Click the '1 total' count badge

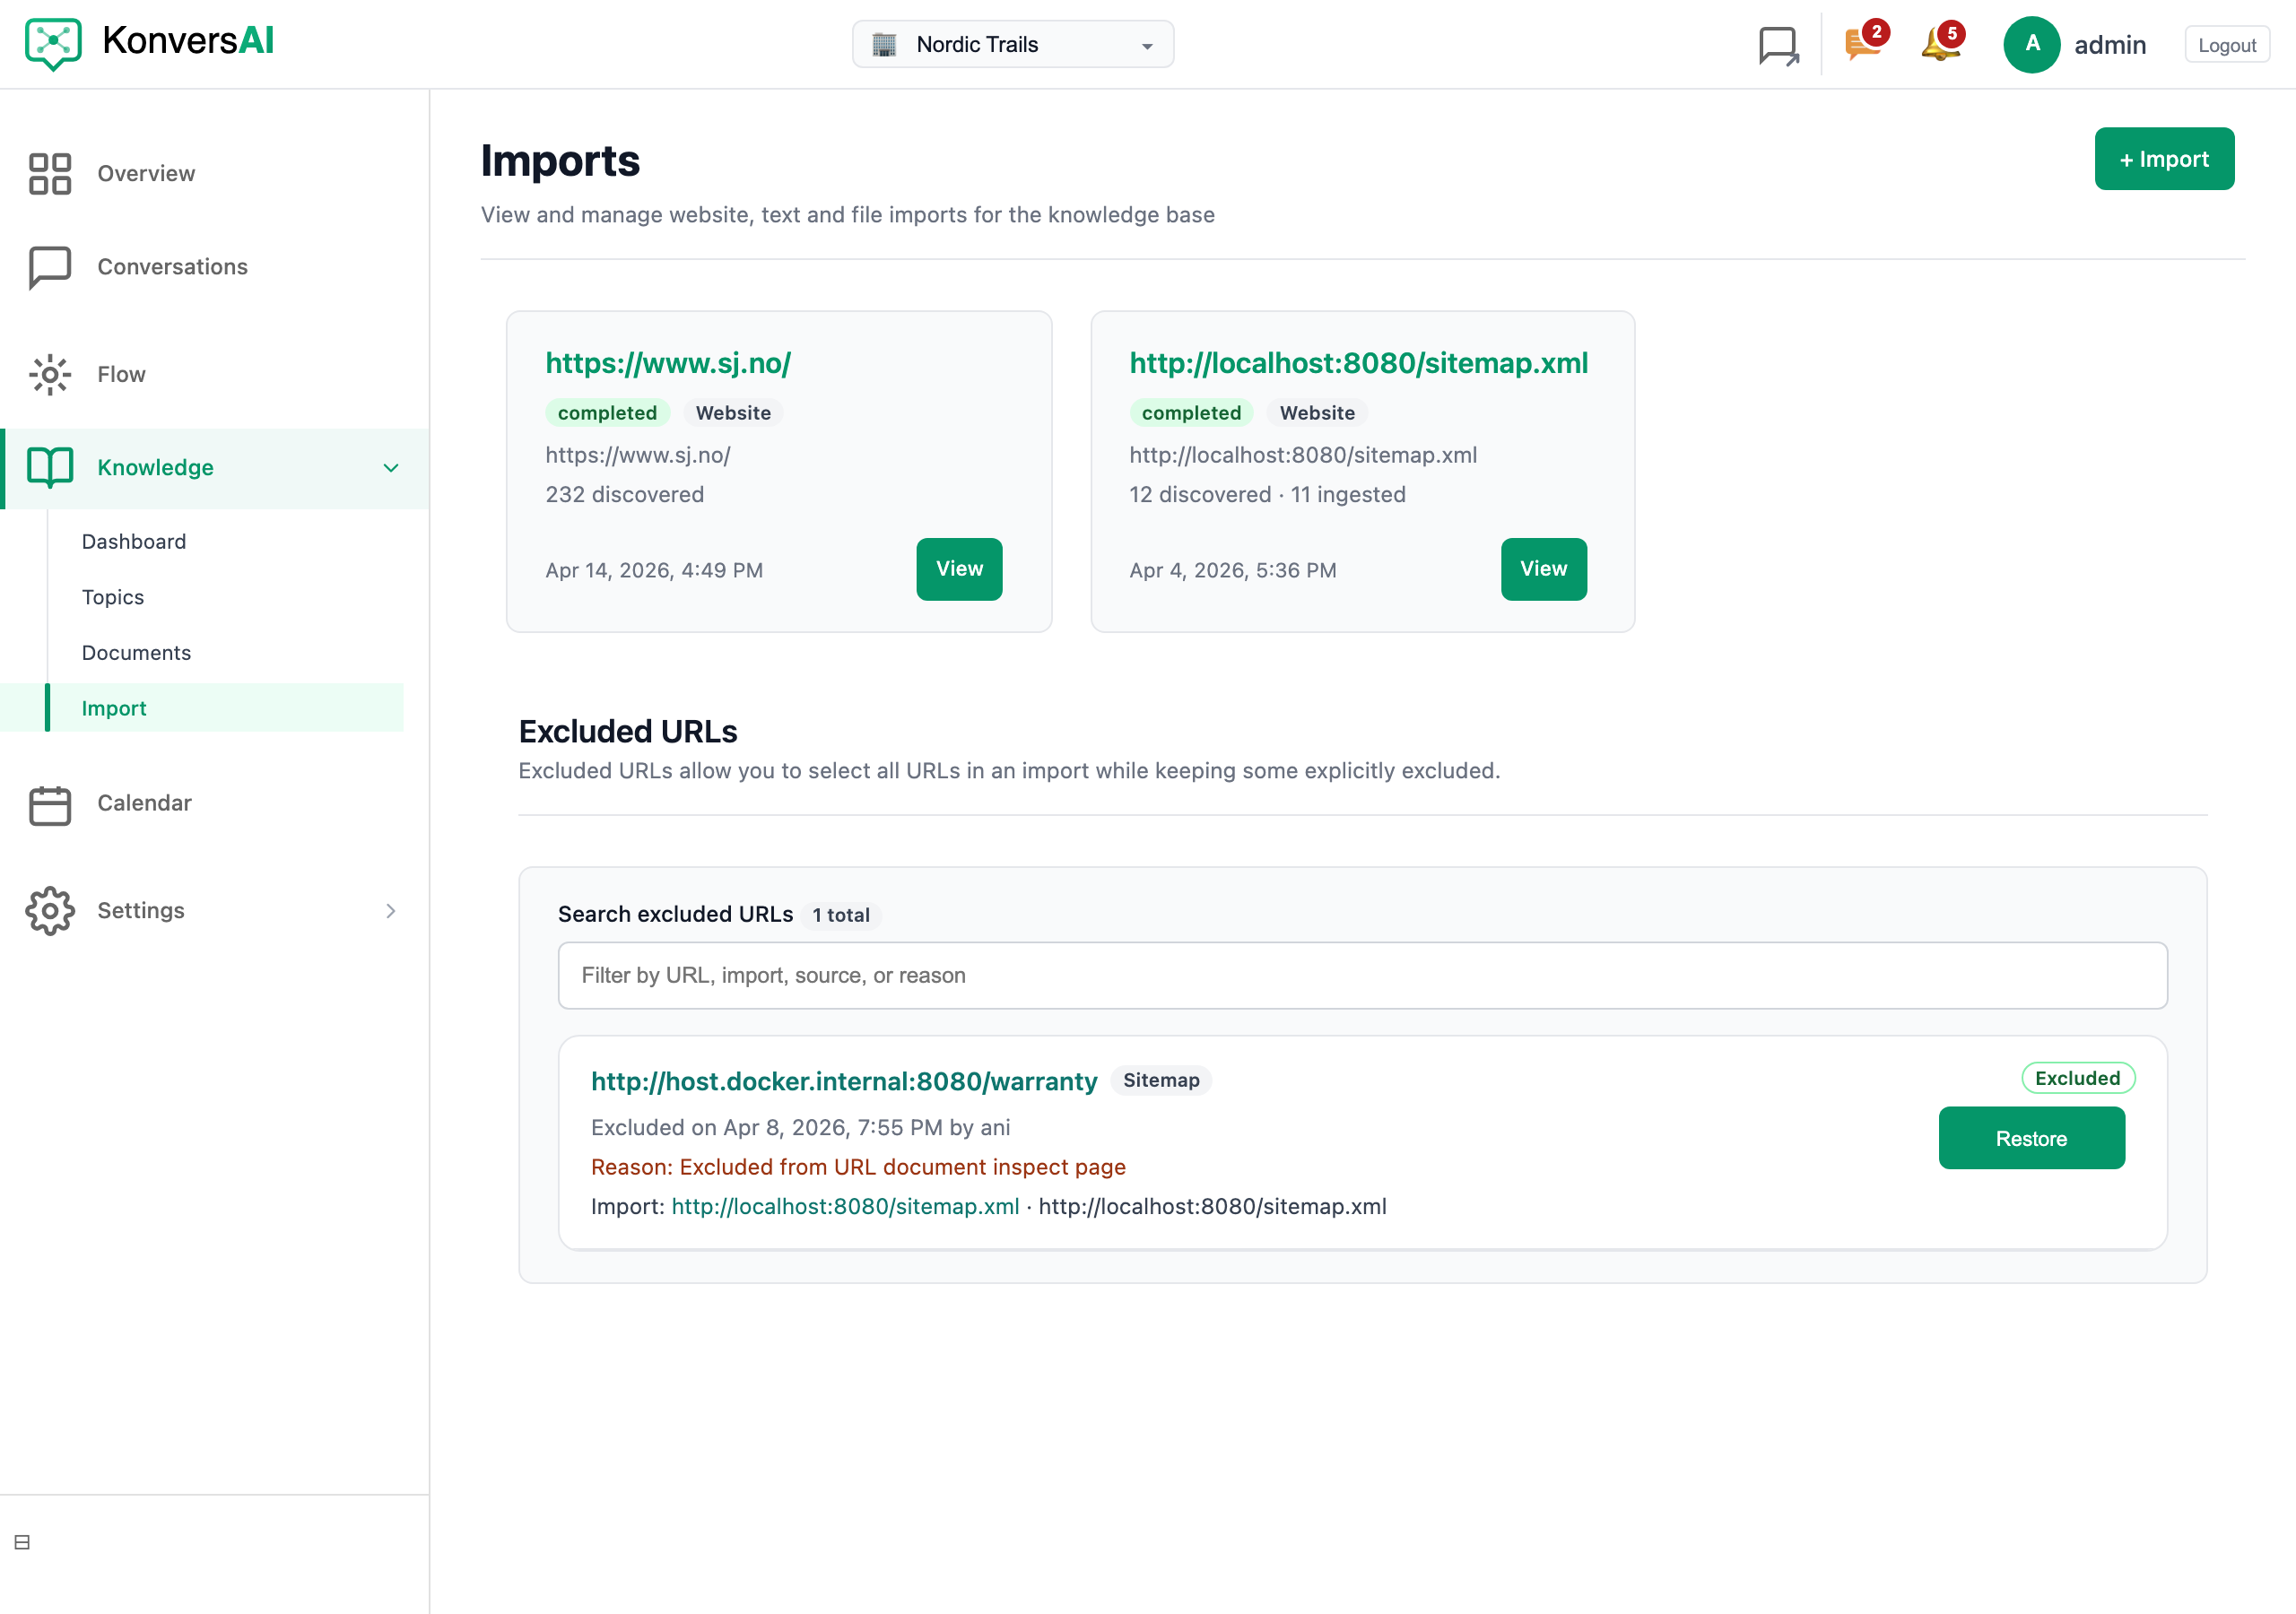pyautogui.click(x=841, y=915)
